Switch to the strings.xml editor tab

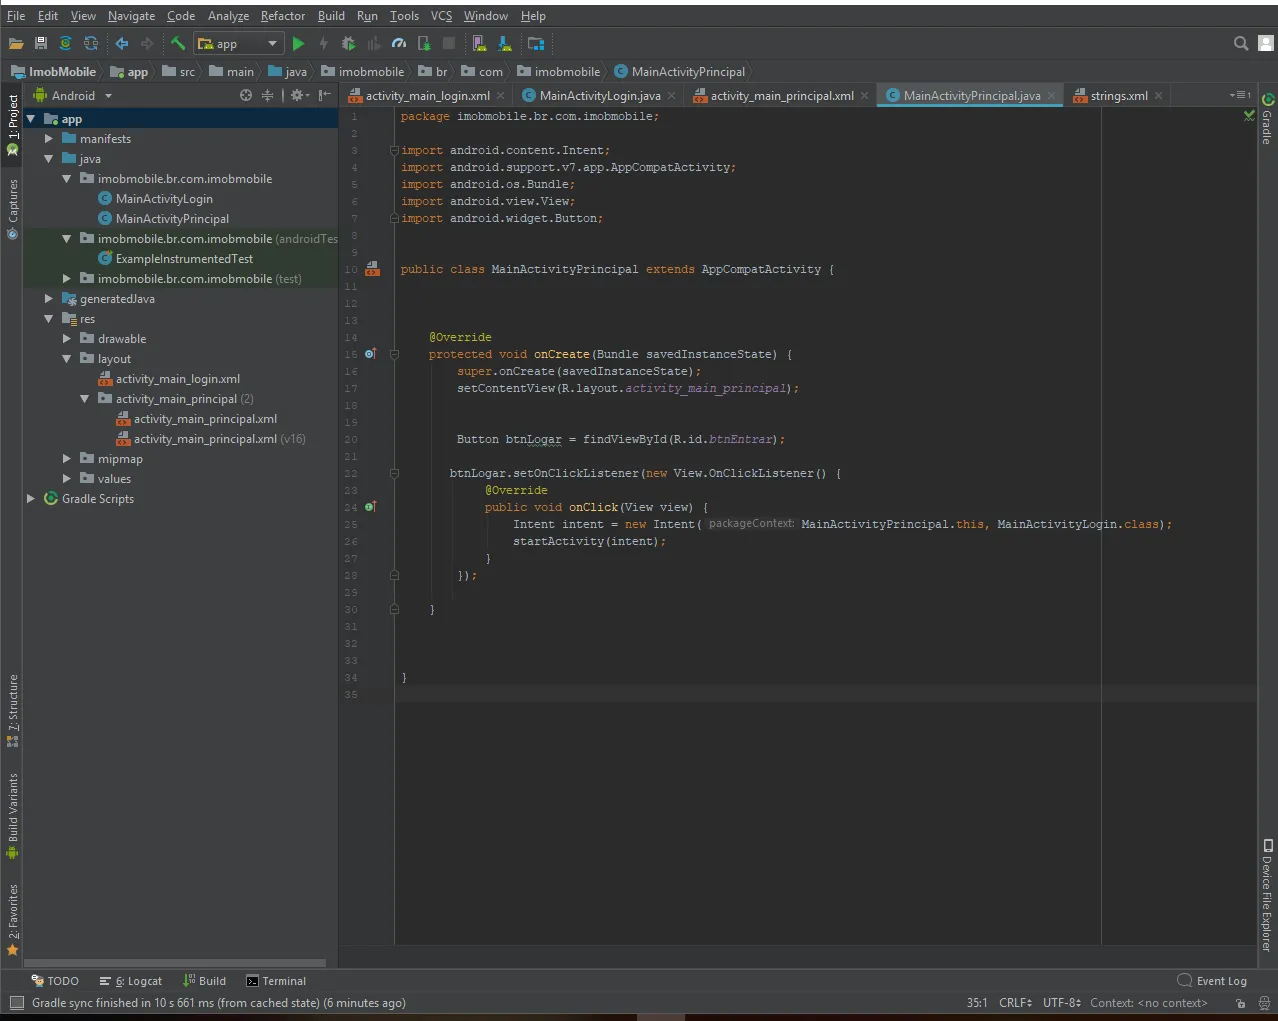point(1118,96)
